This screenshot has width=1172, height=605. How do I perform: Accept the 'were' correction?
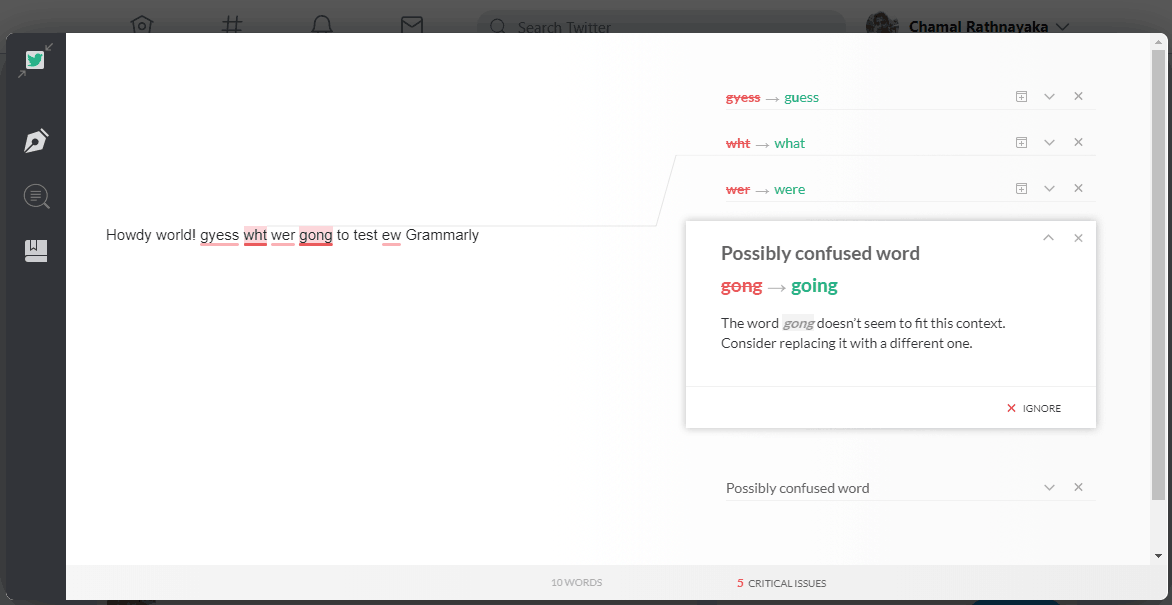[x=789, y=190]
